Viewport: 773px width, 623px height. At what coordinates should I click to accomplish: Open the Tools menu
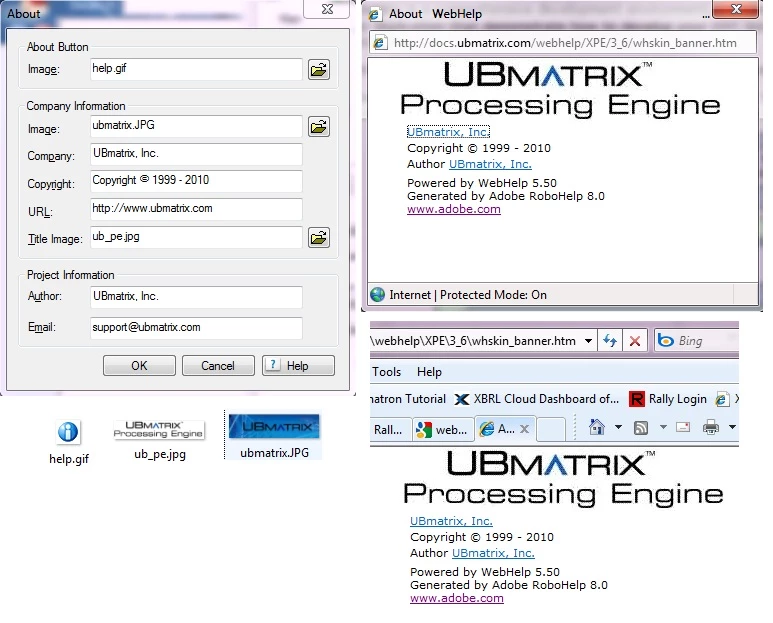tap(386, 372)
